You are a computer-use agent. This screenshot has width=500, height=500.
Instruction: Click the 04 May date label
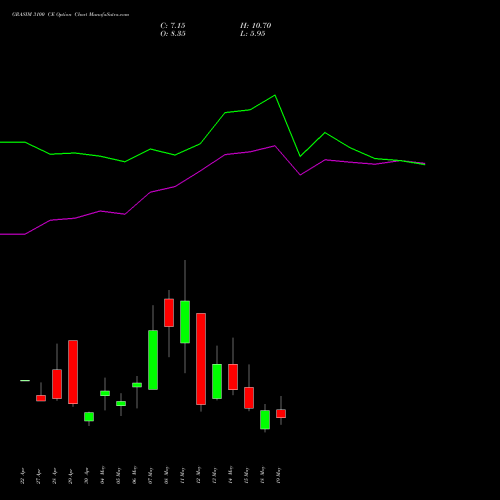coord(102,475)
